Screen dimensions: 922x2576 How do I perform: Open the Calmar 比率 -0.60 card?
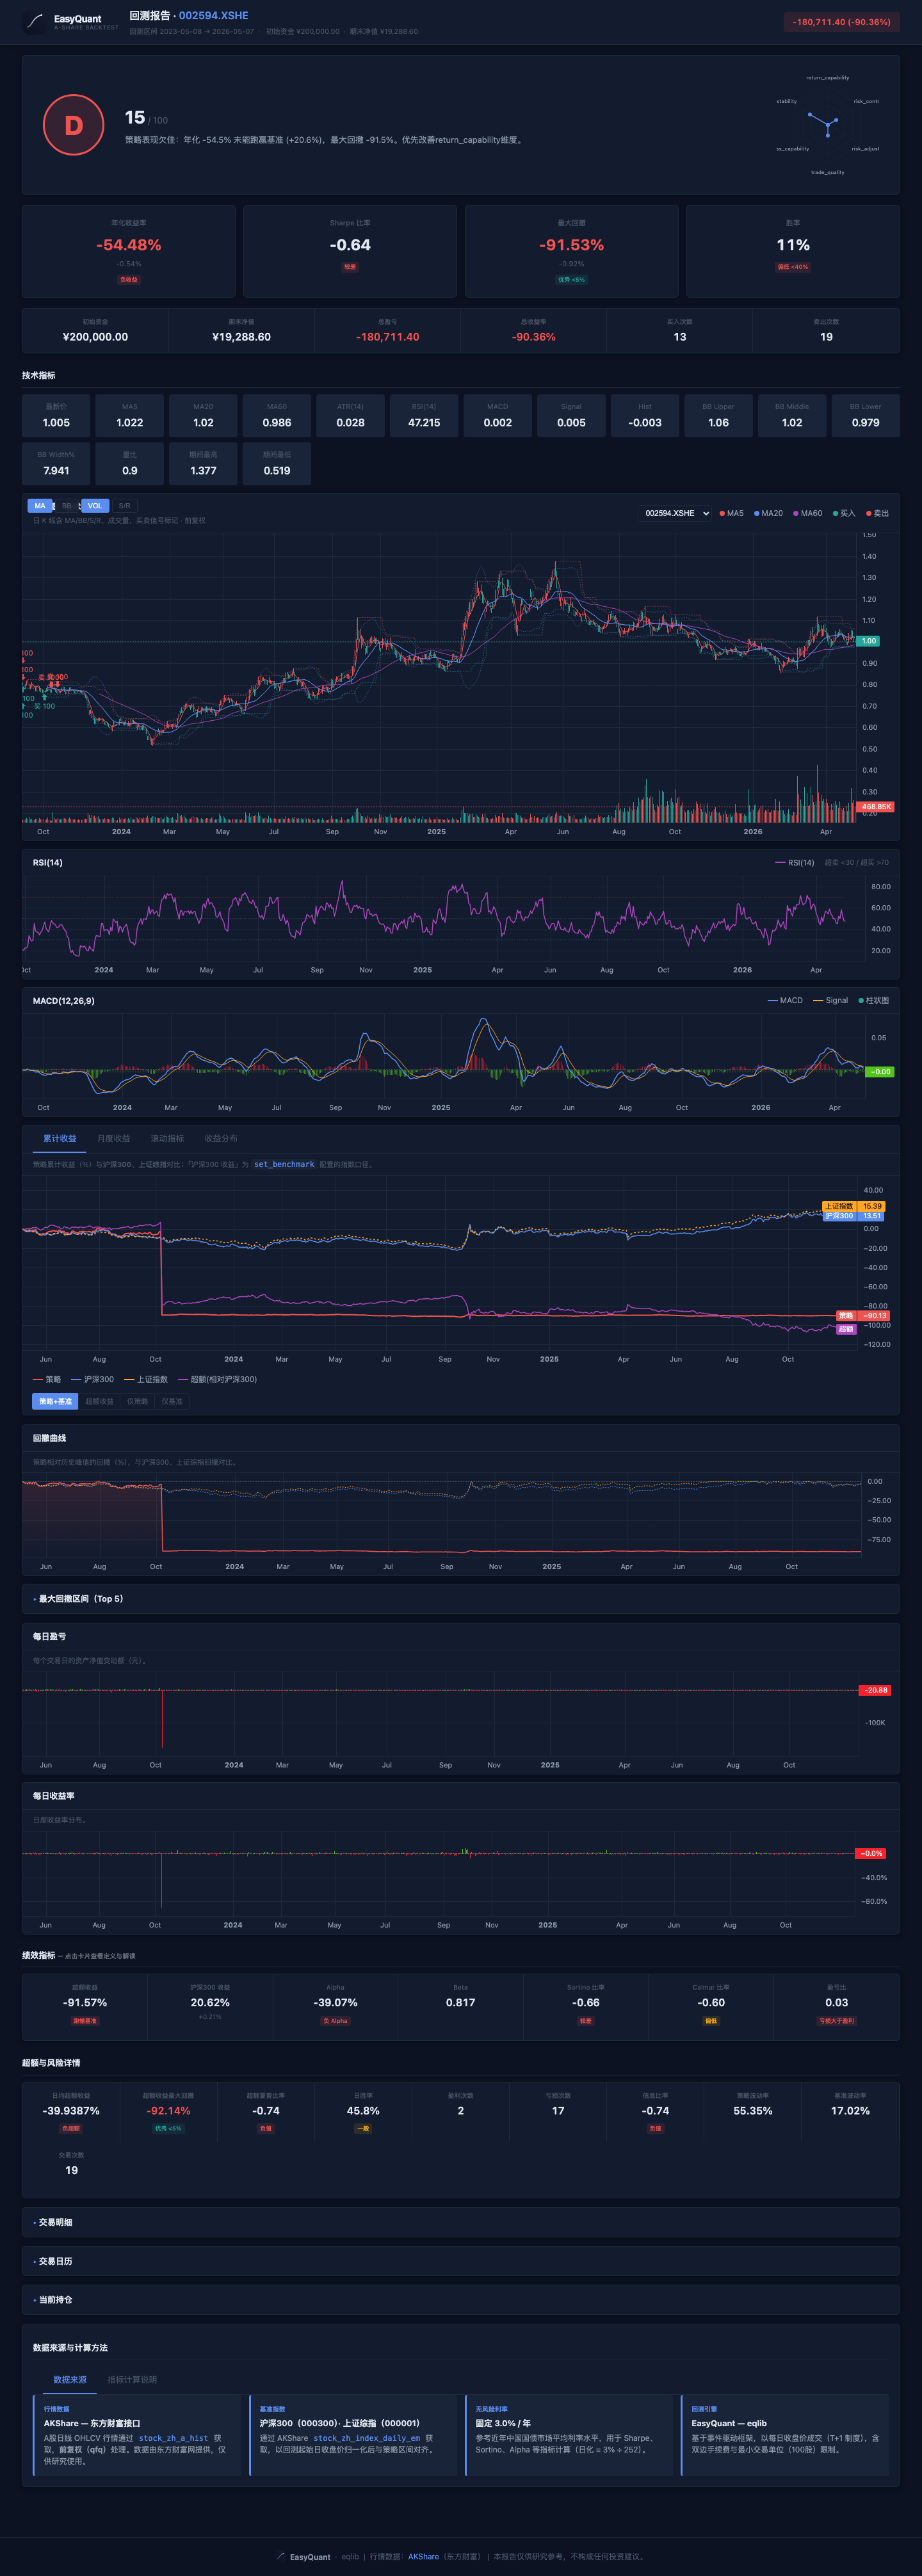click(x=711, y=2006)
